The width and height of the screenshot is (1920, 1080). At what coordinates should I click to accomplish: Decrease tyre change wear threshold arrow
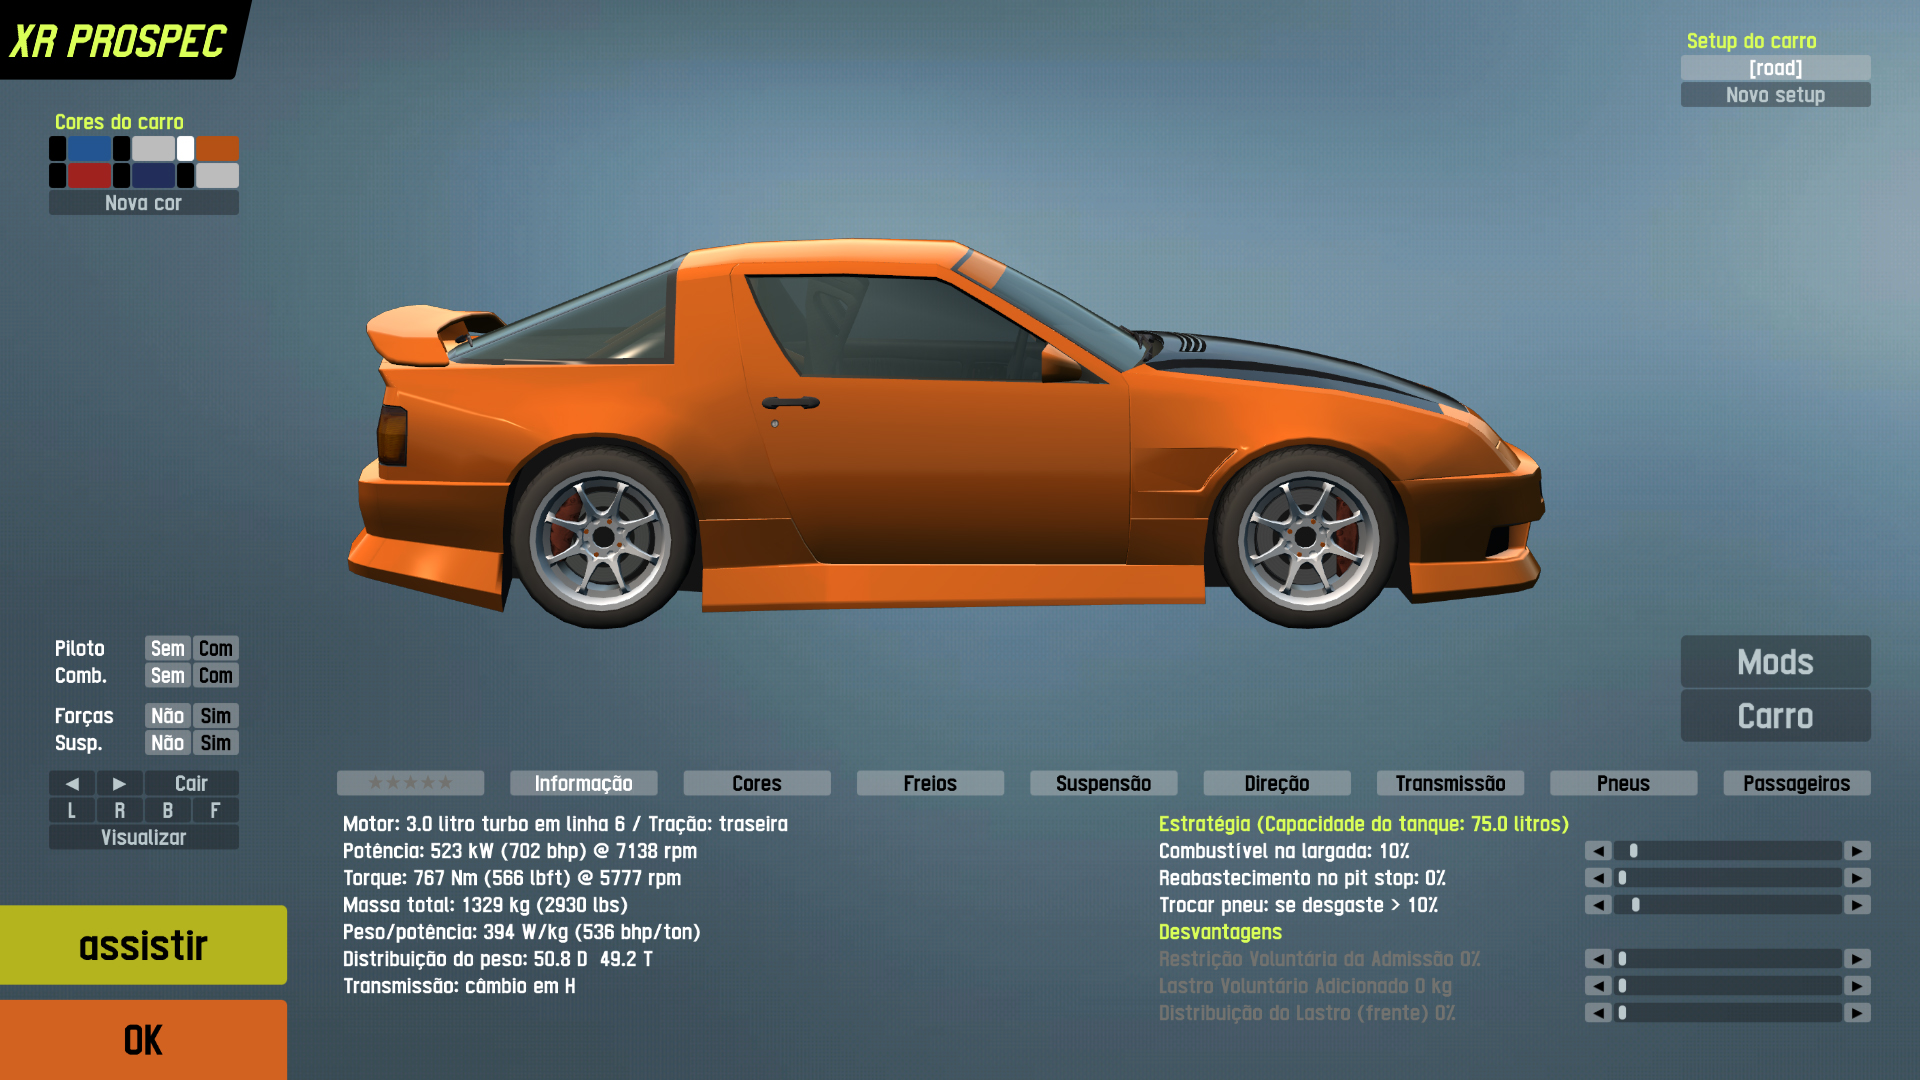click(1598, 905)
